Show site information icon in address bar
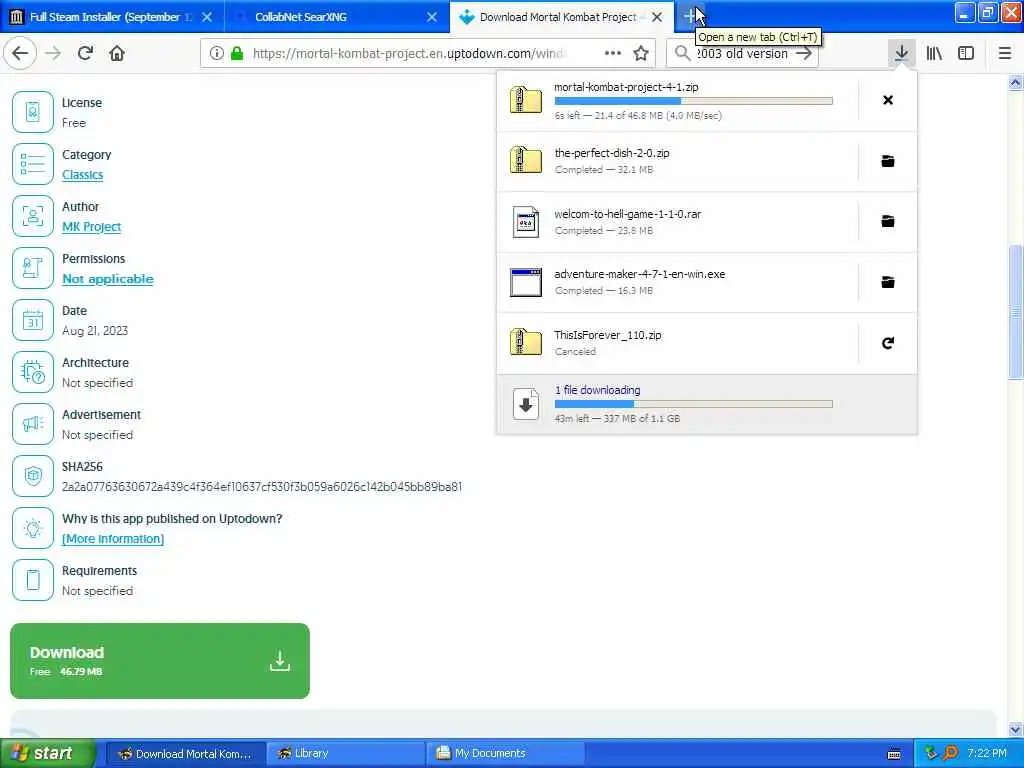The height and width of the screenshot is (768, 1024). 216,54
